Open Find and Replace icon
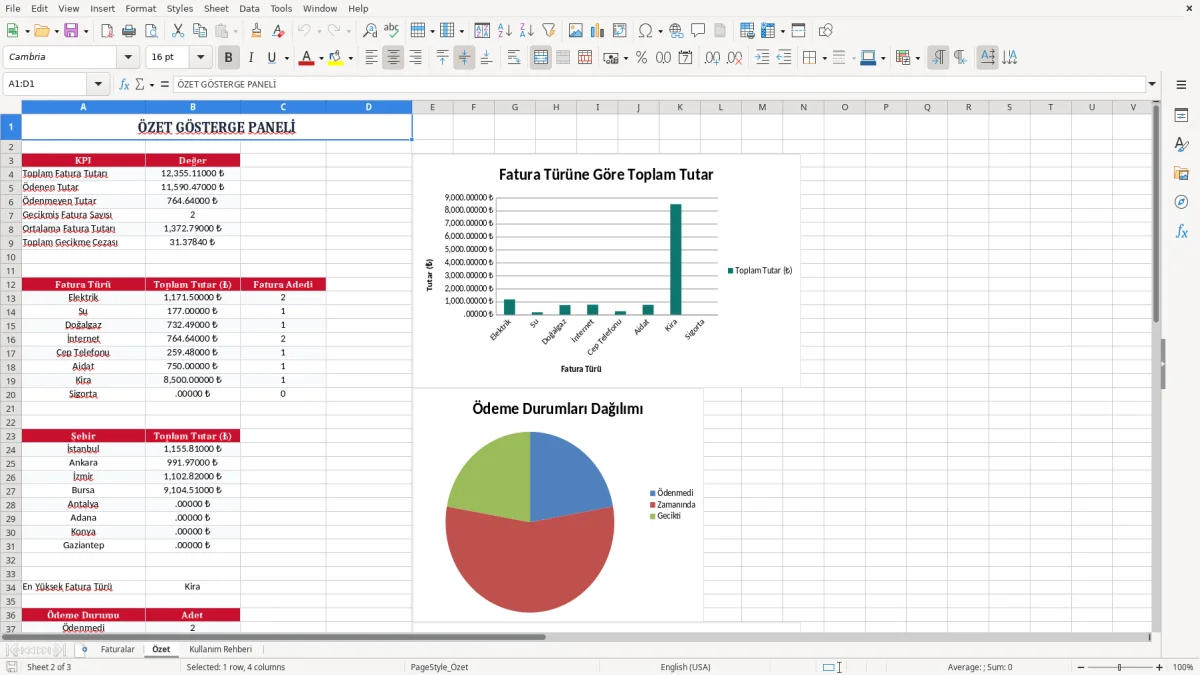This screenshot has height=675, width=1200. point(370,31)
